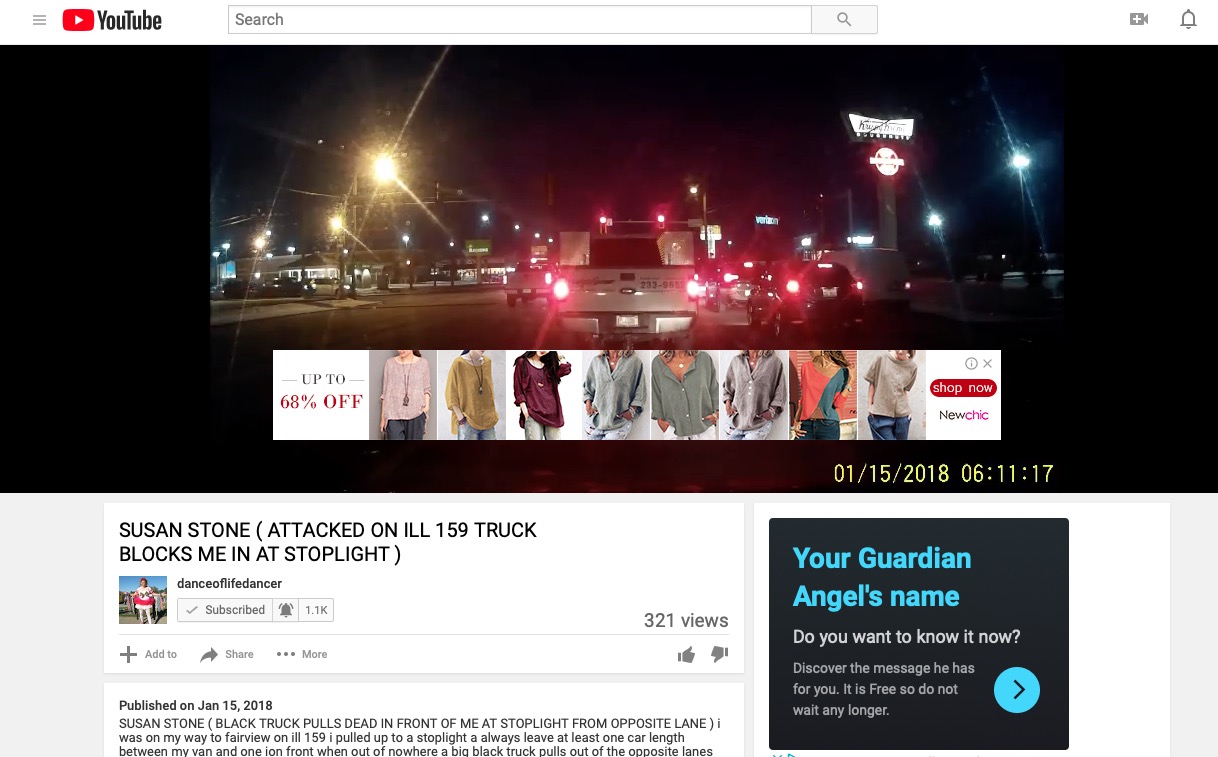This screenshot has width=1218, height=757.
Task: Focus the Search input field
Action: tap(519, 20)
